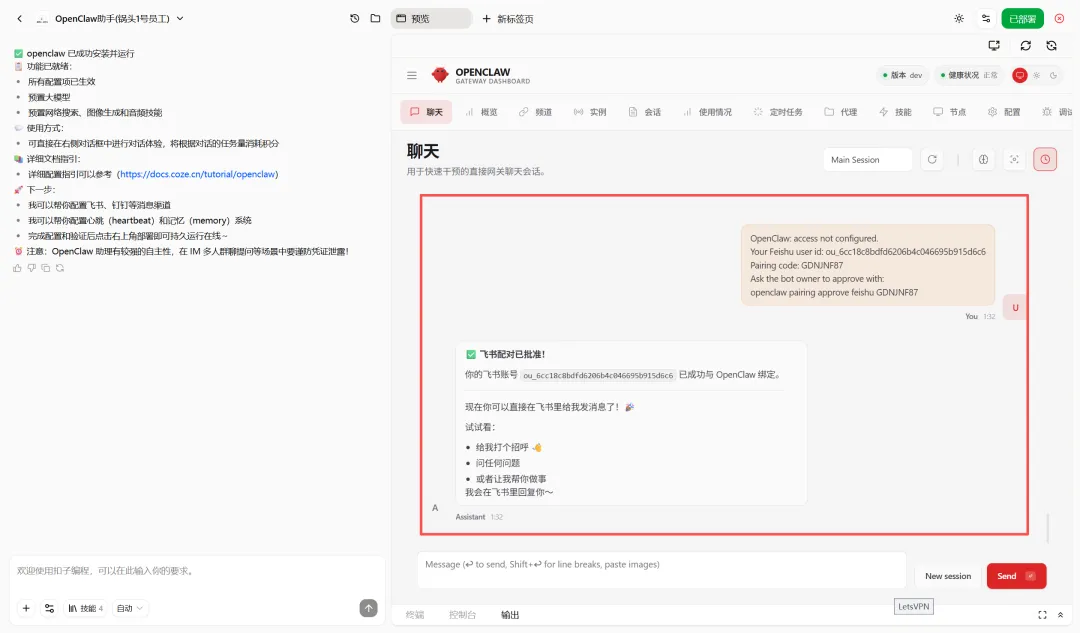Focus the OpenClaw Message input box
Screen dimensions: 1080x633
pyautogui.click(x=661, y=570)
